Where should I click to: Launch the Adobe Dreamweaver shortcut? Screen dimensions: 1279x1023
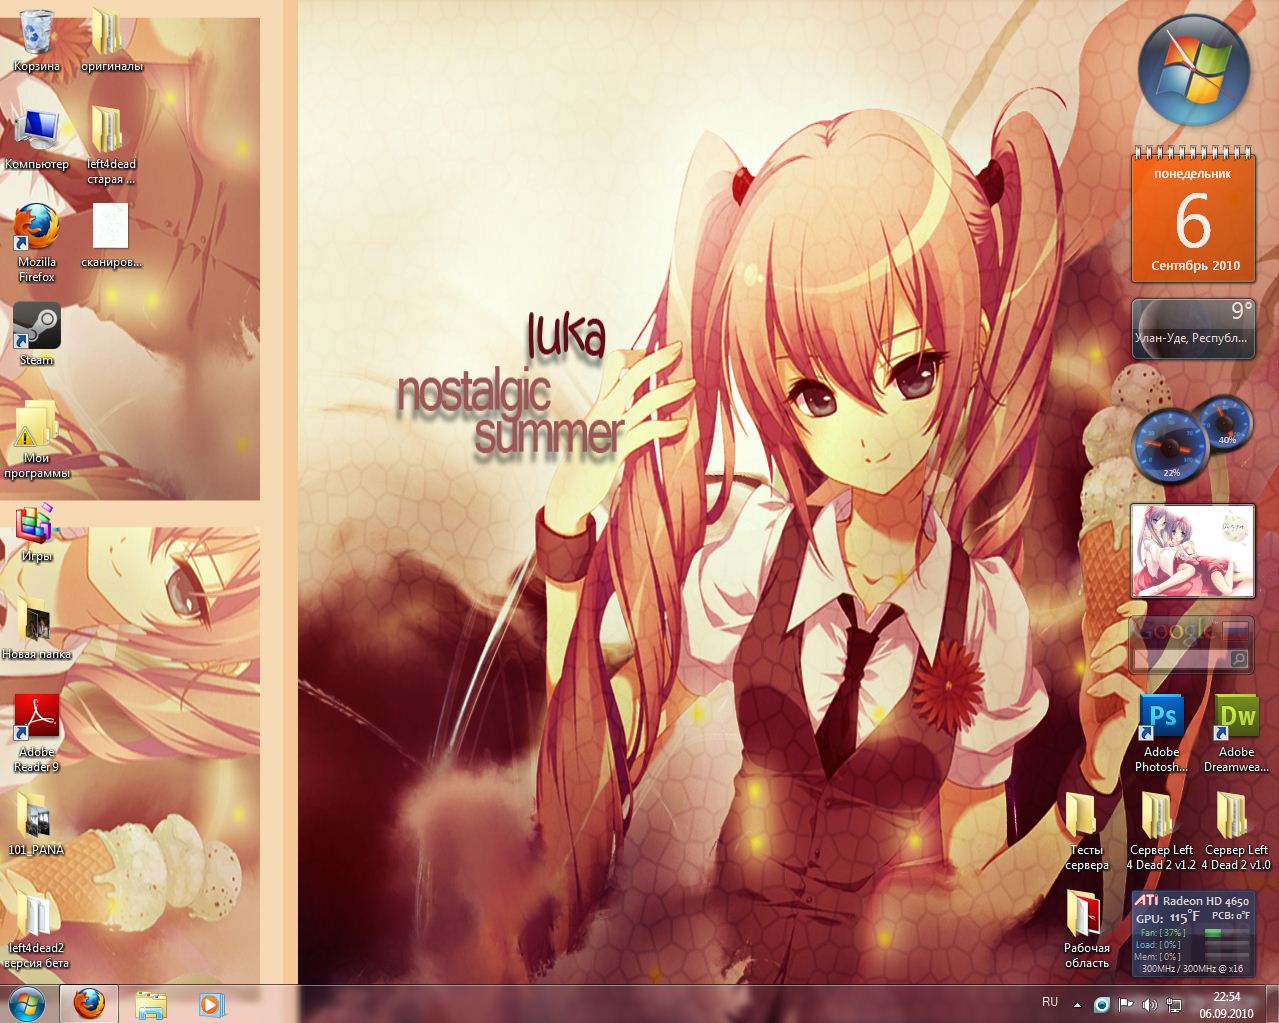tap(1236, 733)
